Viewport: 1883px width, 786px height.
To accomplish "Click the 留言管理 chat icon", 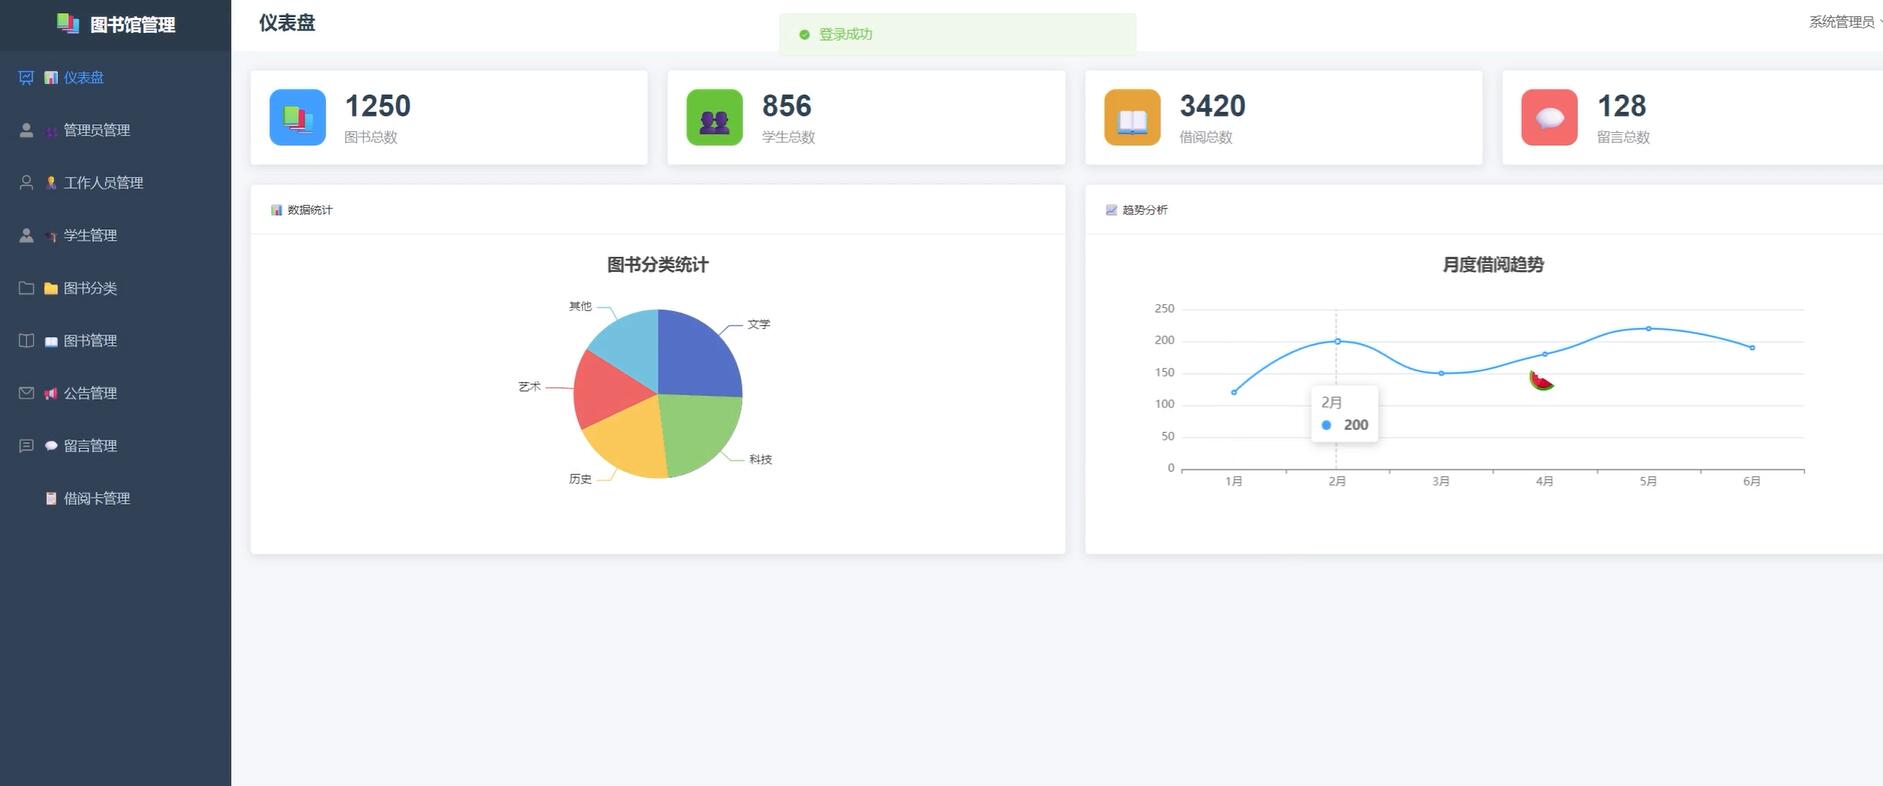I will click(x=27, y=446).
